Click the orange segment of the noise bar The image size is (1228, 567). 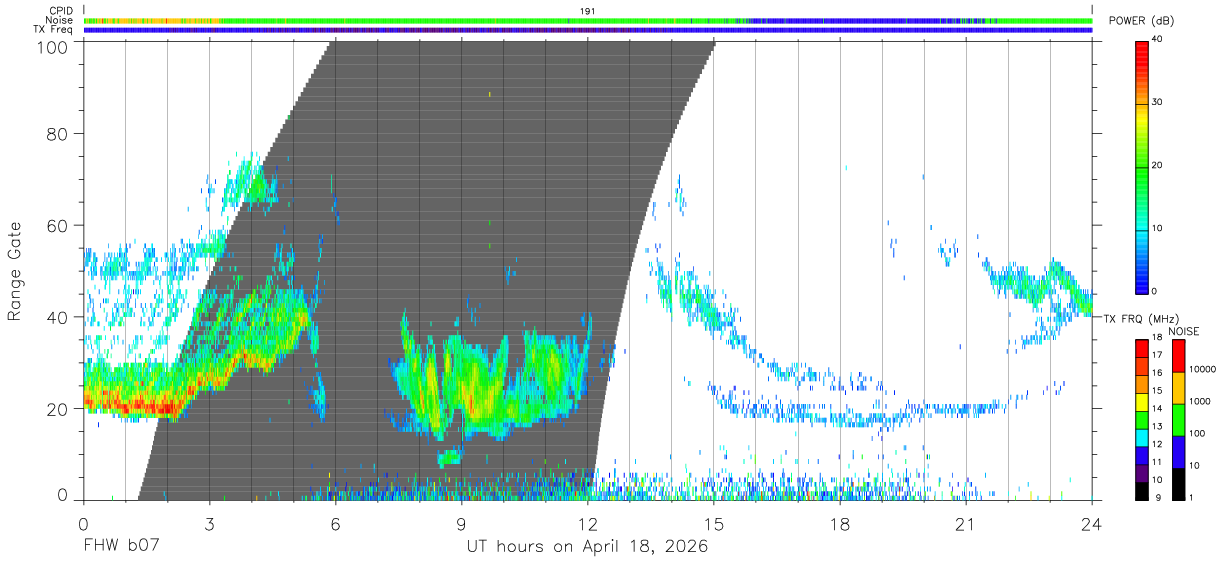[x=150, y=20]
